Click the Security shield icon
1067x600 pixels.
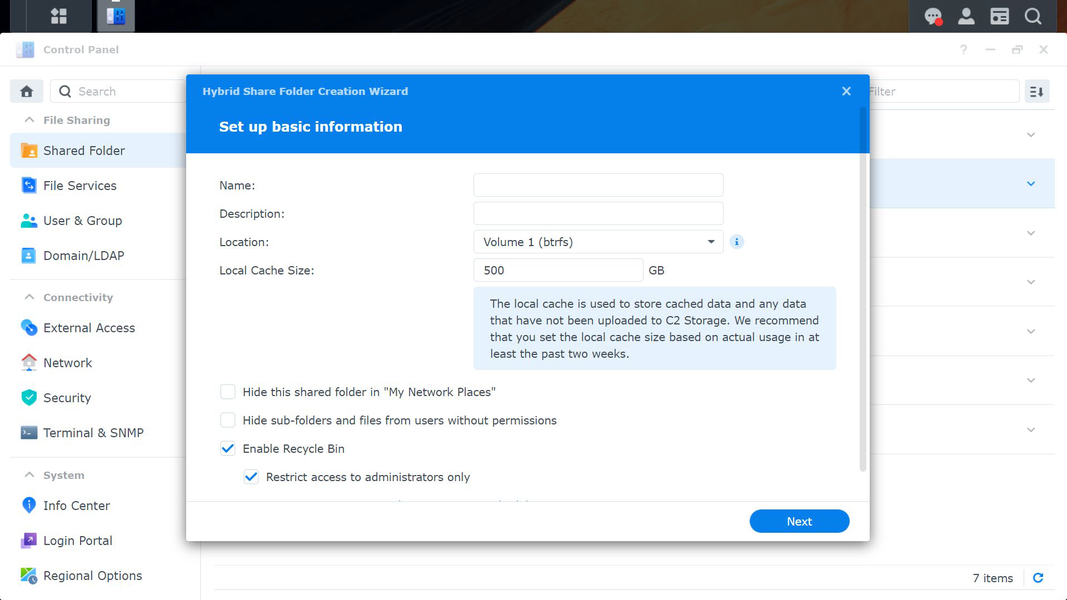click(x=29, y=397)
